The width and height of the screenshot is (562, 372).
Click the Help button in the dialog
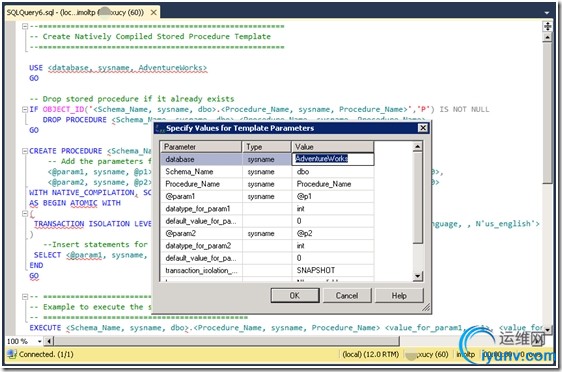point(399,296)
